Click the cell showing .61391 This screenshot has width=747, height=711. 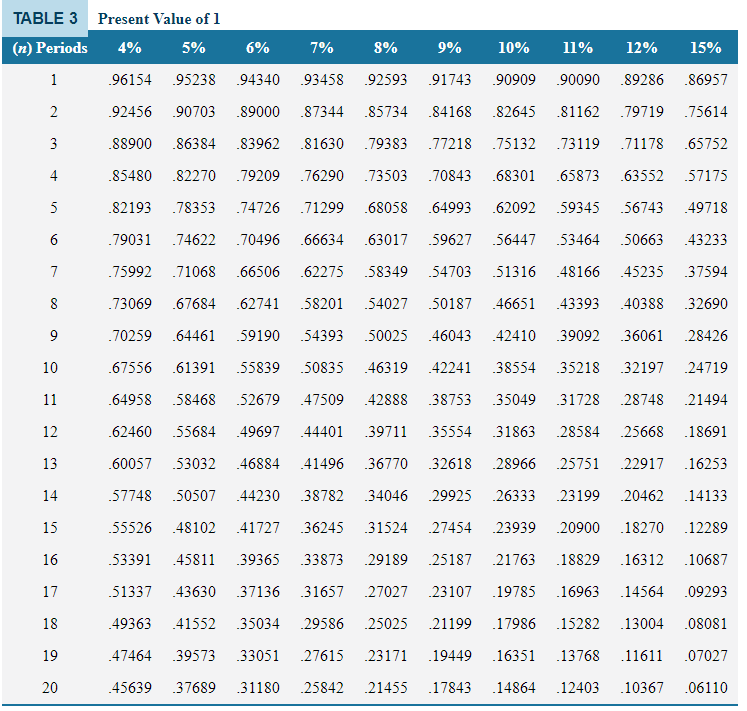point(193,368)
